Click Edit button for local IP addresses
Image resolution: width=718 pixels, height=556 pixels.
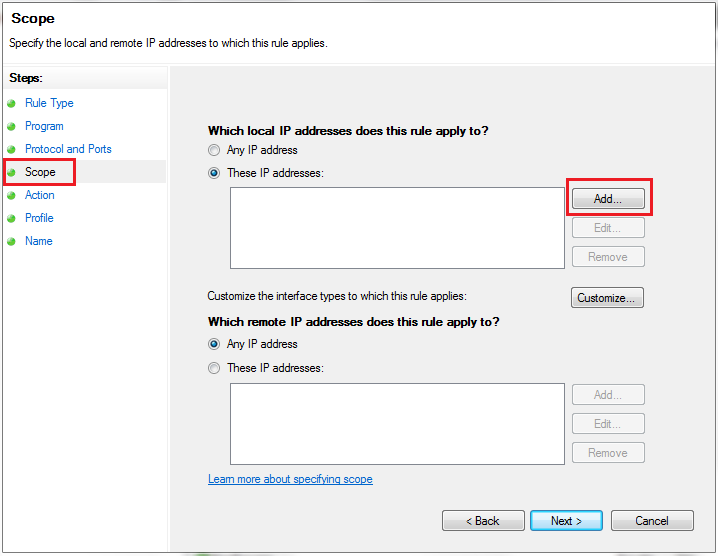click(x=608, y=228)
